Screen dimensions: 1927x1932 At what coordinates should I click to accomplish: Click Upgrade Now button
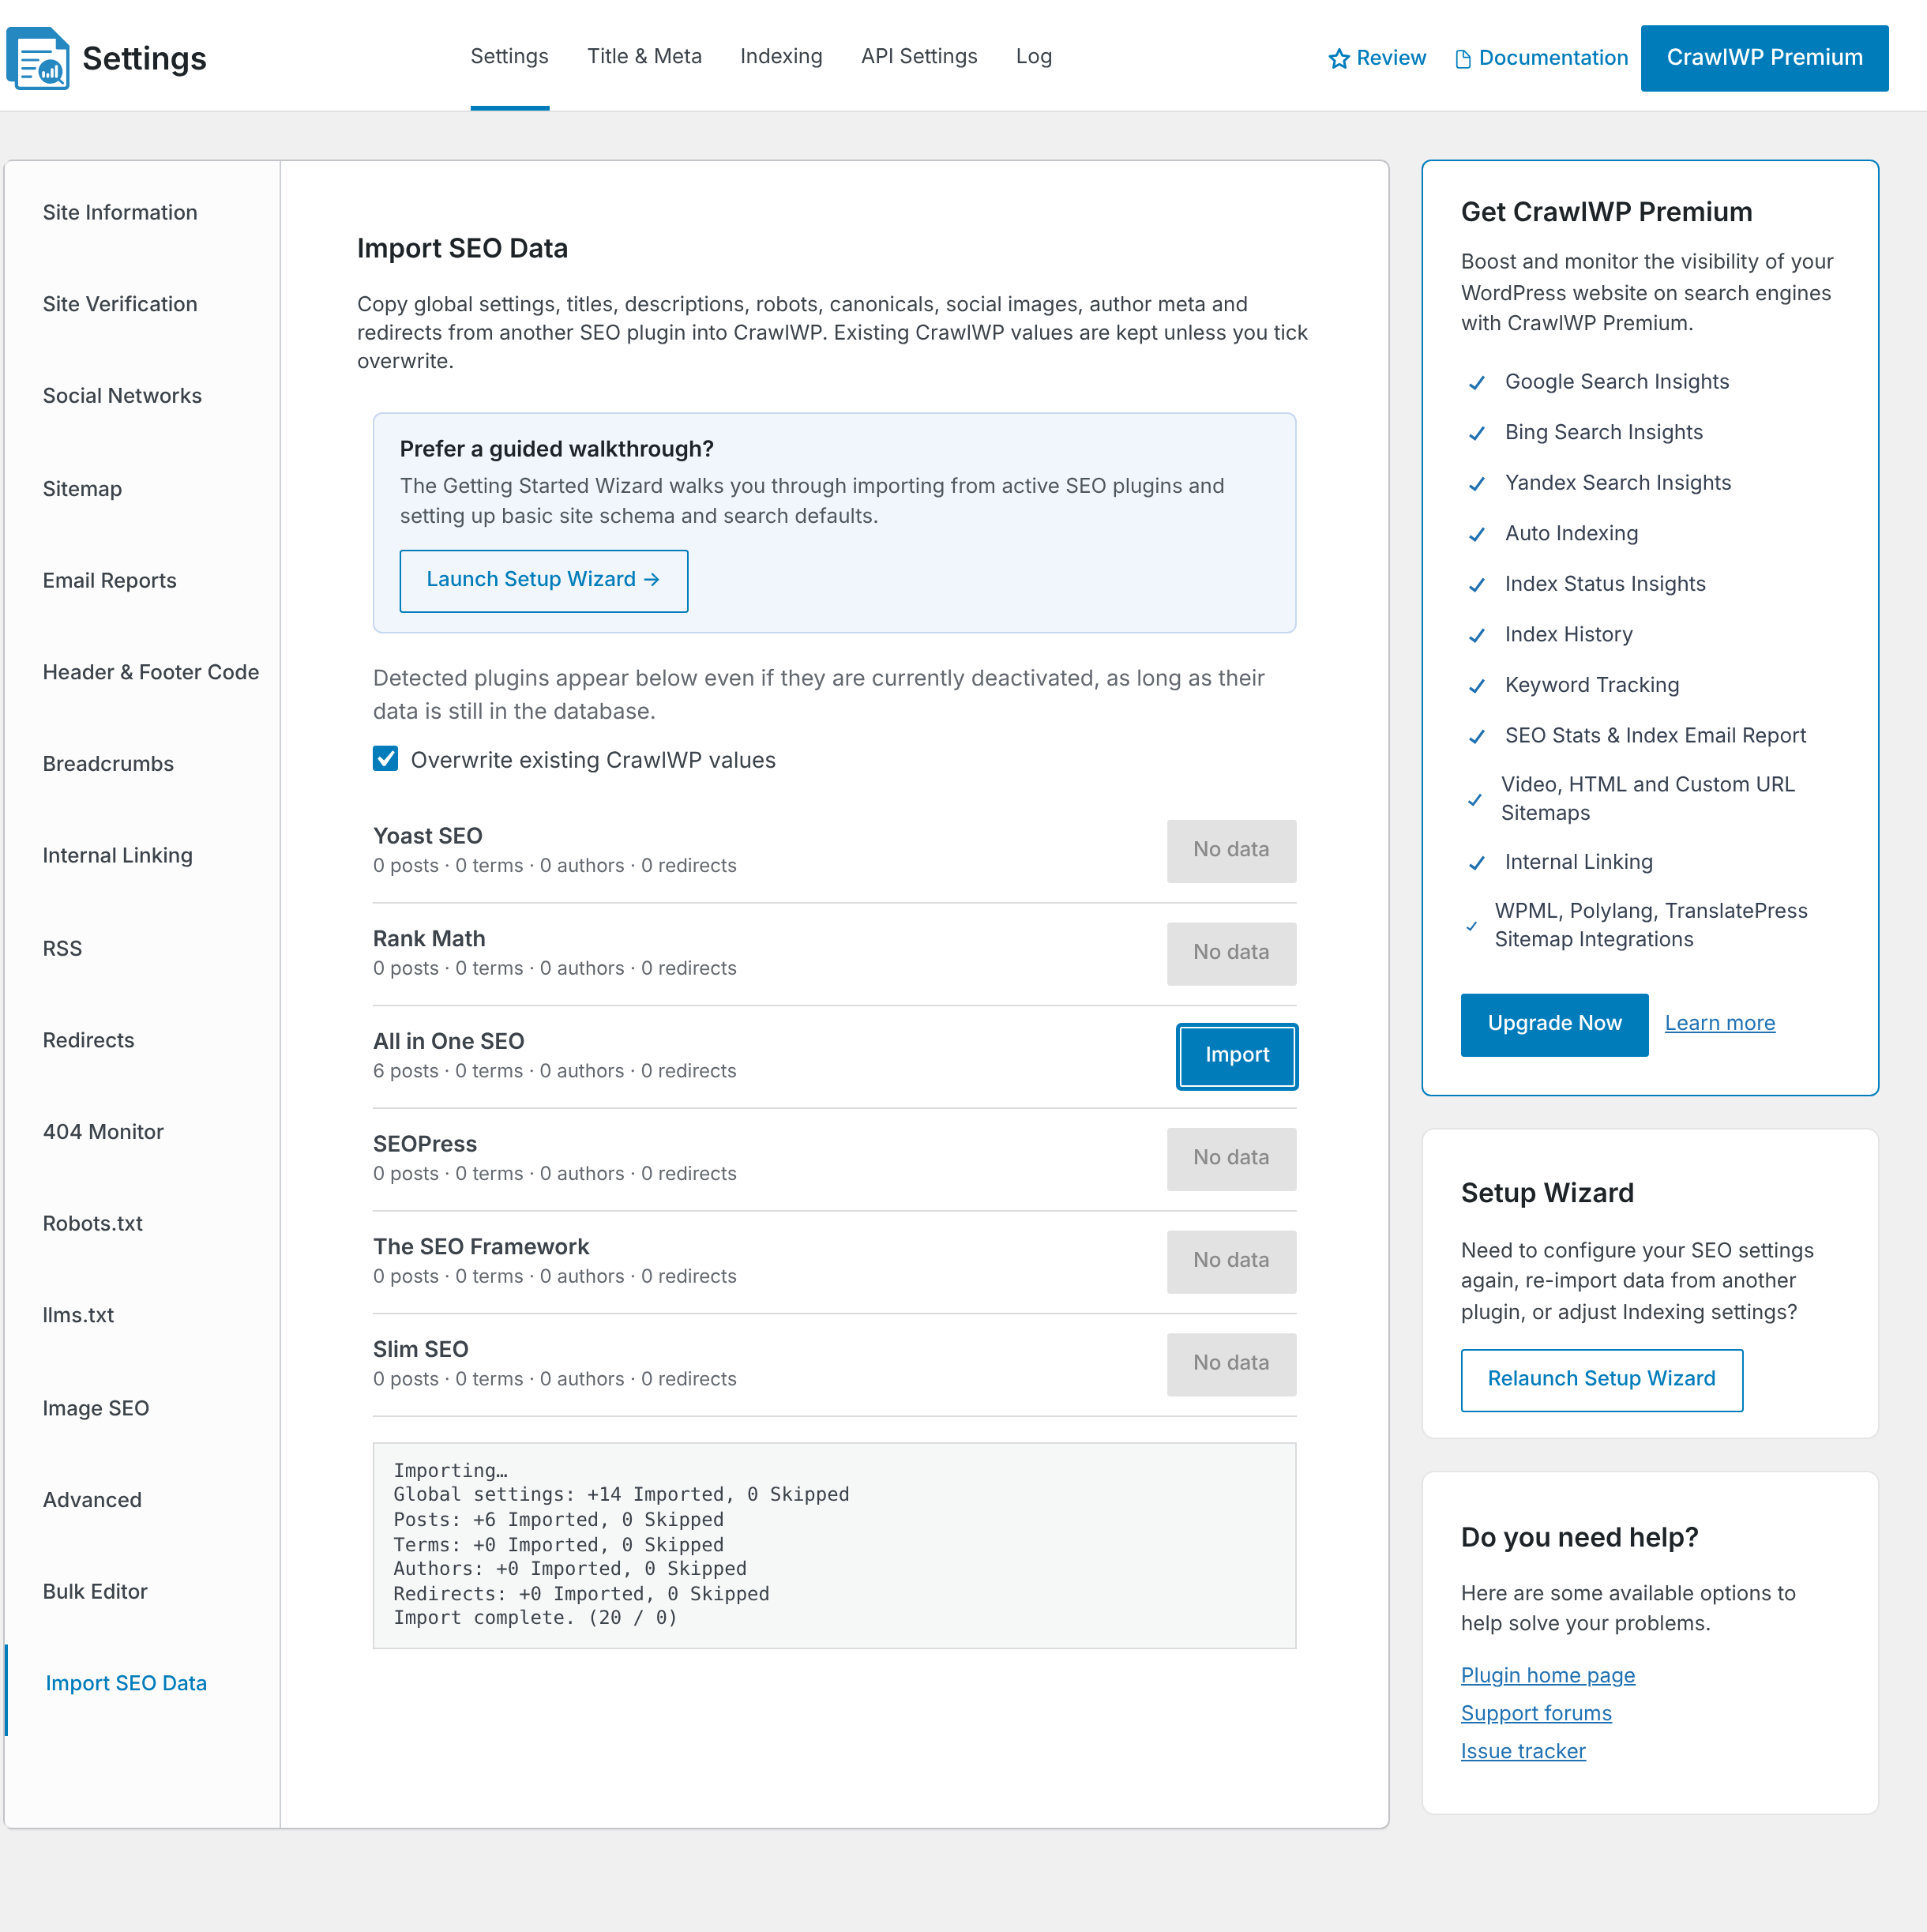(x=1554, y=1024)
